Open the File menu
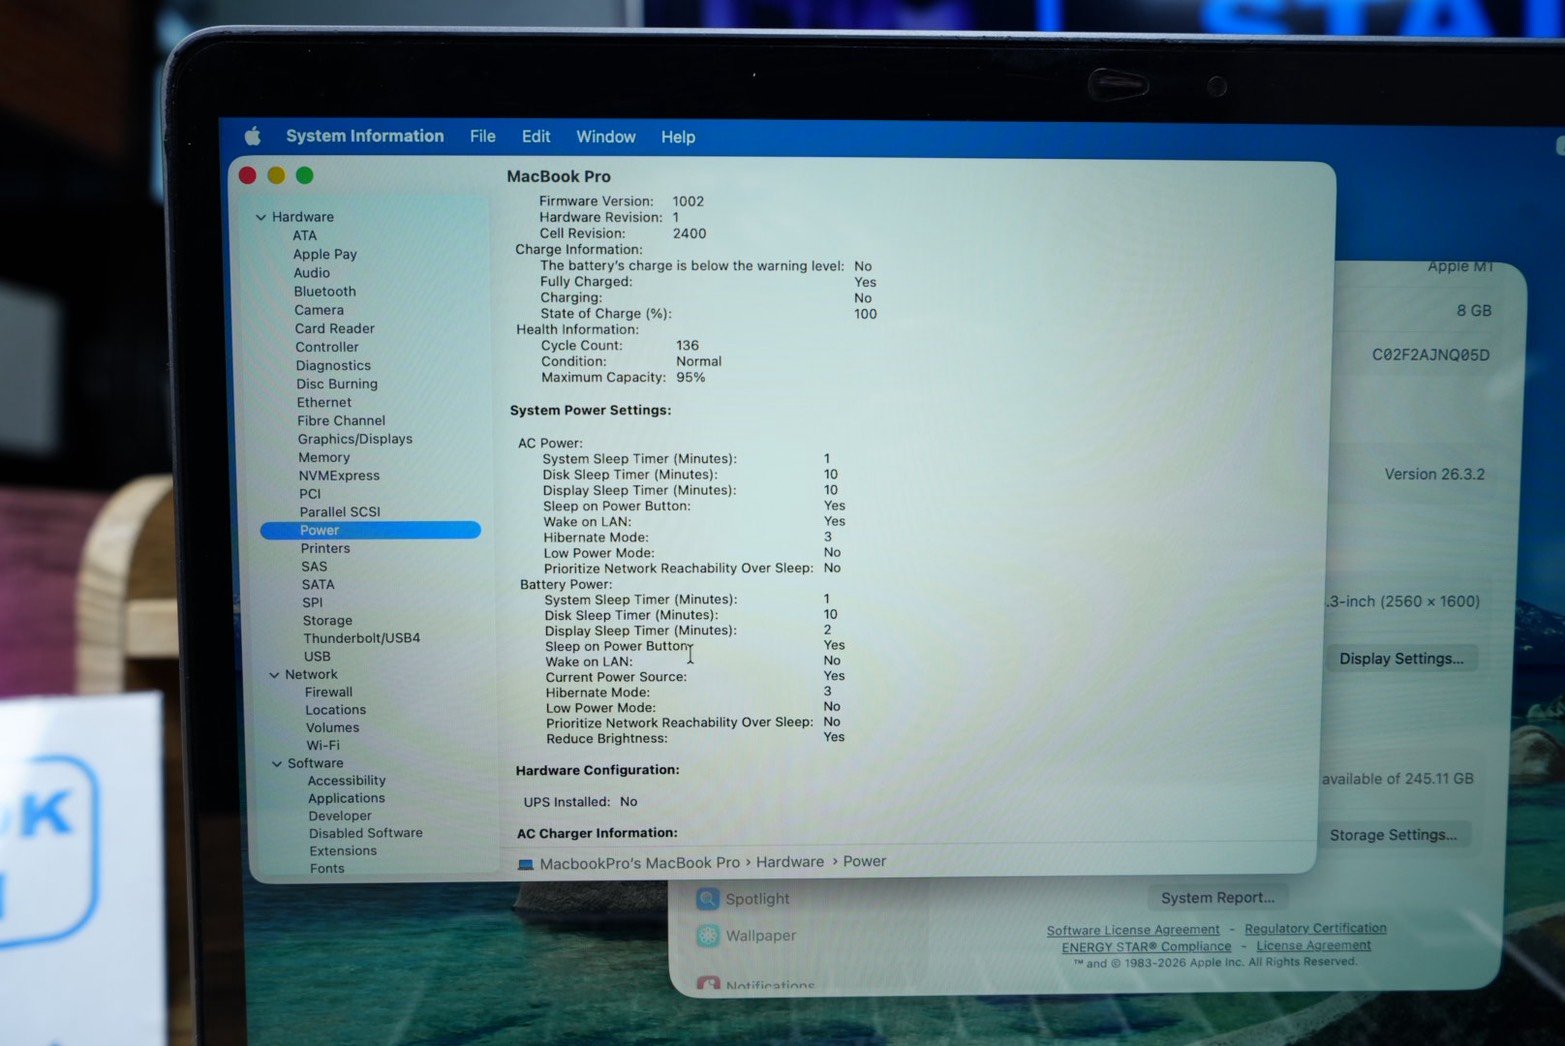 coord(482,137)
